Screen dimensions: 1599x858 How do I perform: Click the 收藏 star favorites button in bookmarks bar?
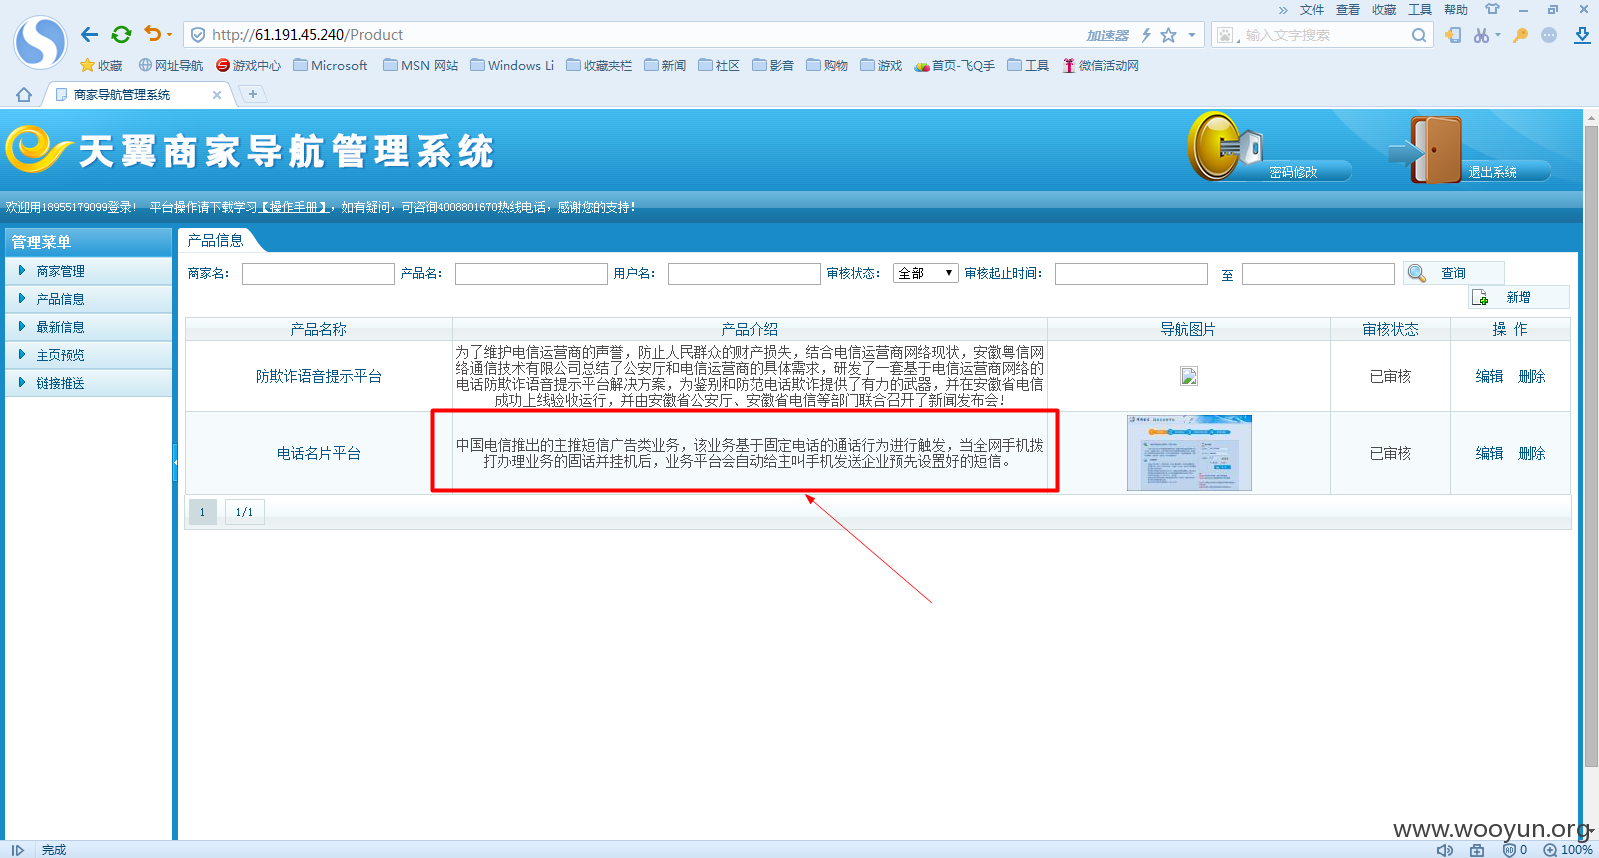[x=101, y=65]
